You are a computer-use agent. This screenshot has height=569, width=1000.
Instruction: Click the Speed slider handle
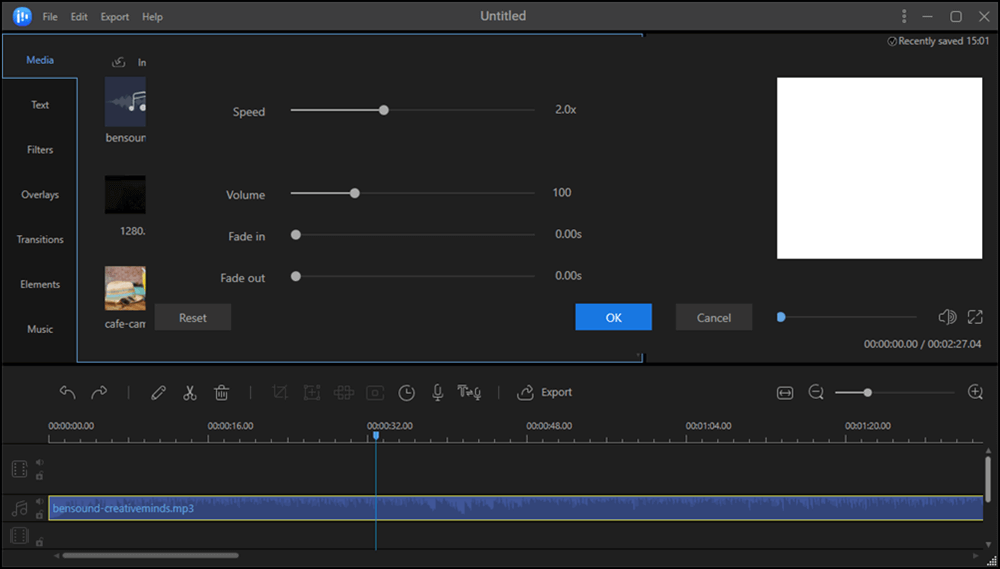(x=383, y=110)
